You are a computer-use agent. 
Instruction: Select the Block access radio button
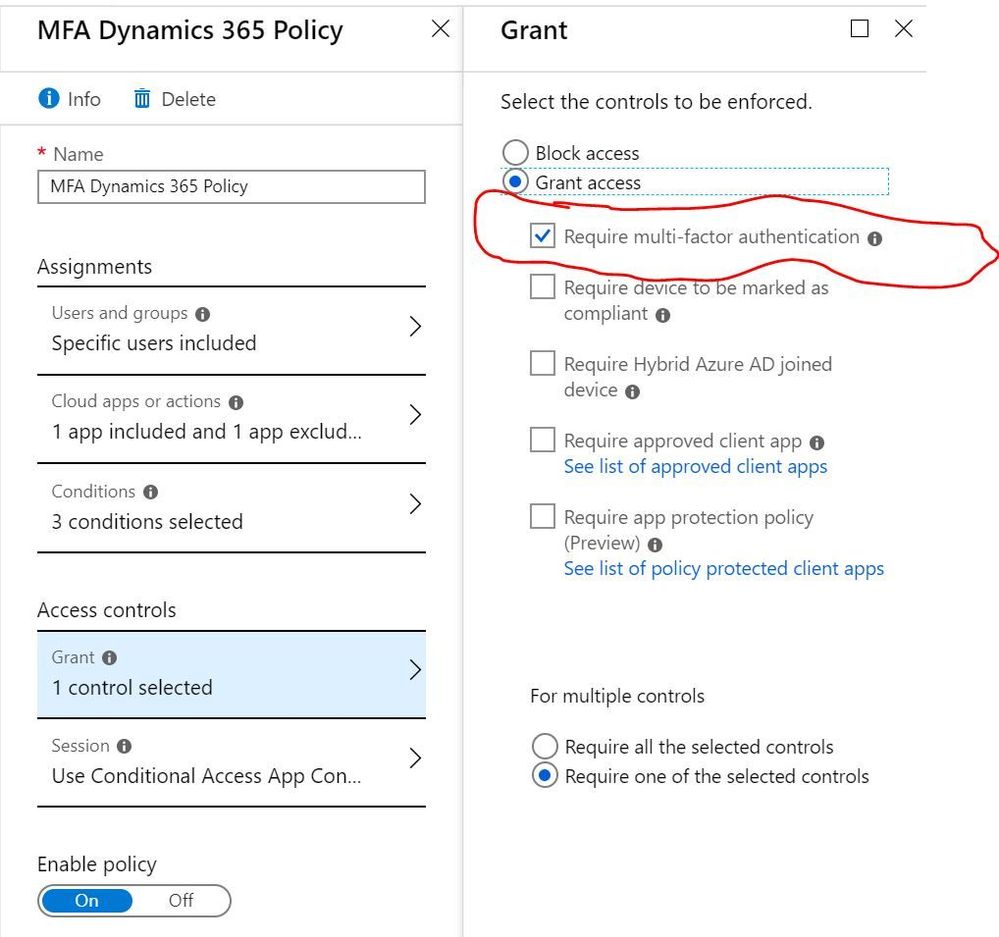515,153
